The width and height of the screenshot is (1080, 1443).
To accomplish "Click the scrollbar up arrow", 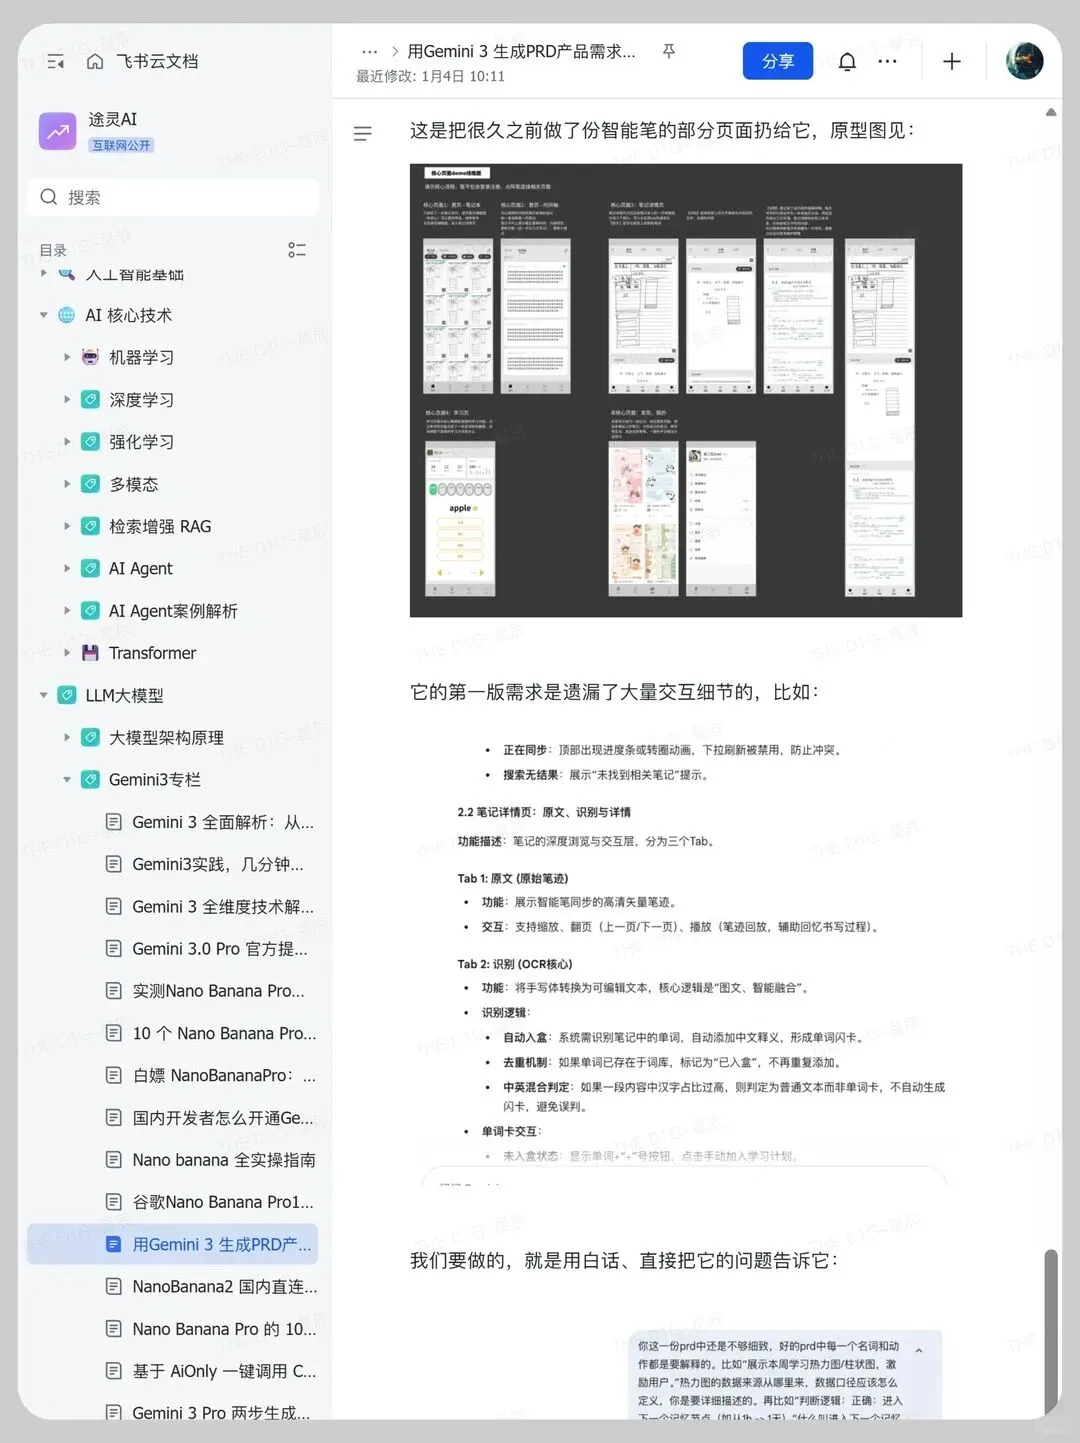I will click(1051, 112).
